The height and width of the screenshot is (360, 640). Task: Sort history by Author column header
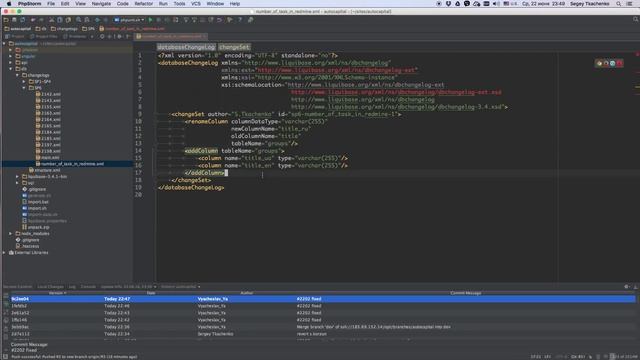(x=246, y=293)
